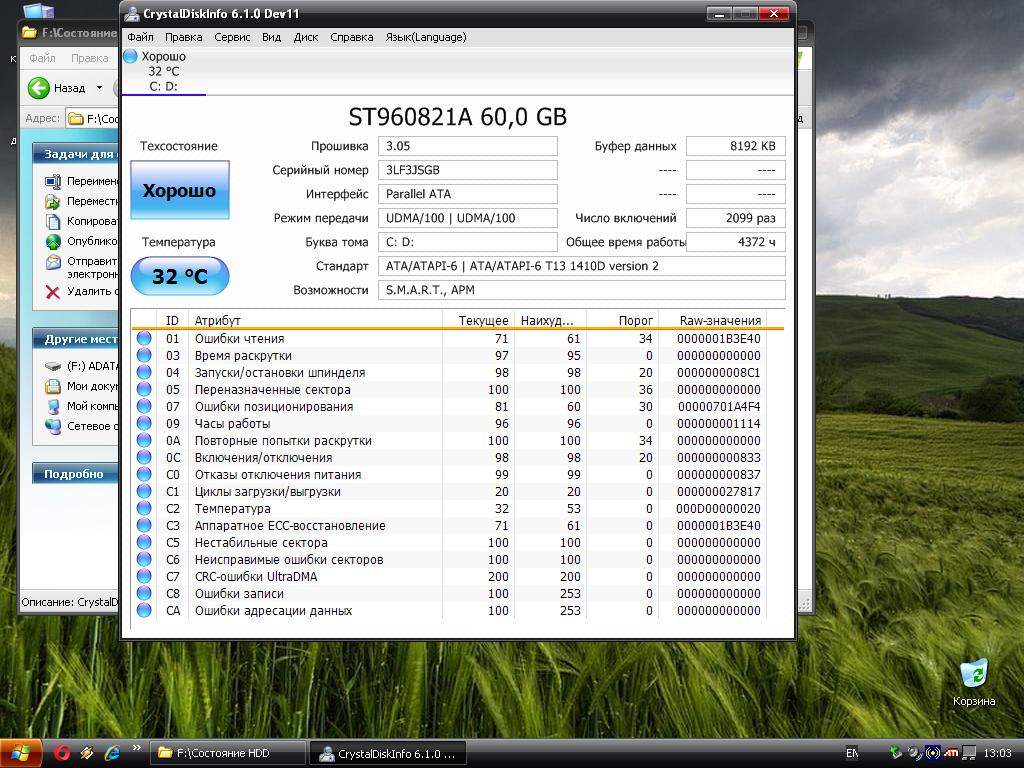Click the Порог column header
Image resolution: width=1024 pixels, height=768 pixels.
tap(622, 320)
